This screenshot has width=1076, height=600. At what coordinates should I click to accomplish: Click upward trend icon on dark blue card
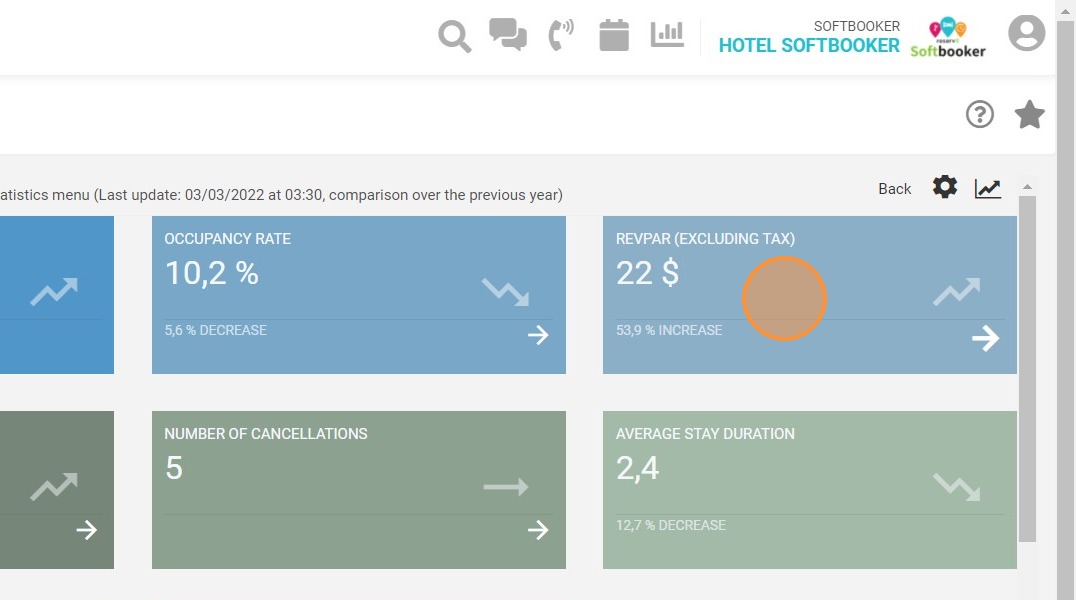tap(54, 292)
